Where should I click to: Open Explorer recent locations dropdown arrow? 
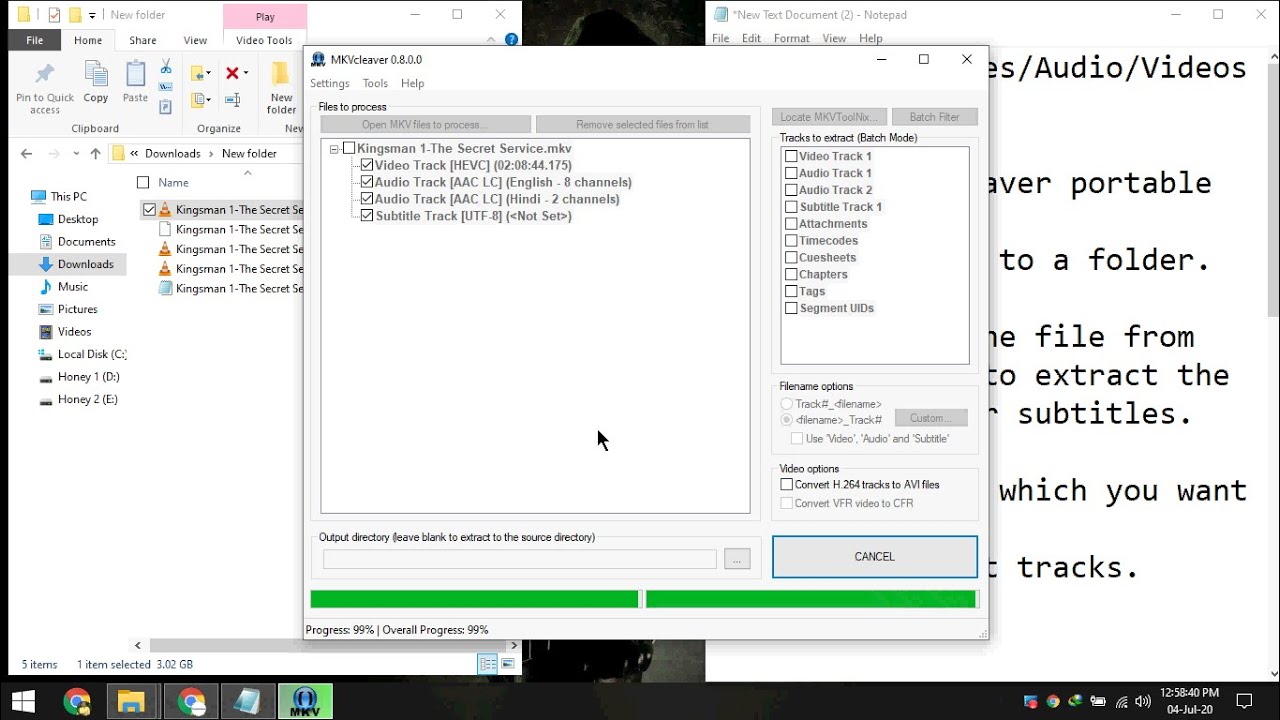74,154
